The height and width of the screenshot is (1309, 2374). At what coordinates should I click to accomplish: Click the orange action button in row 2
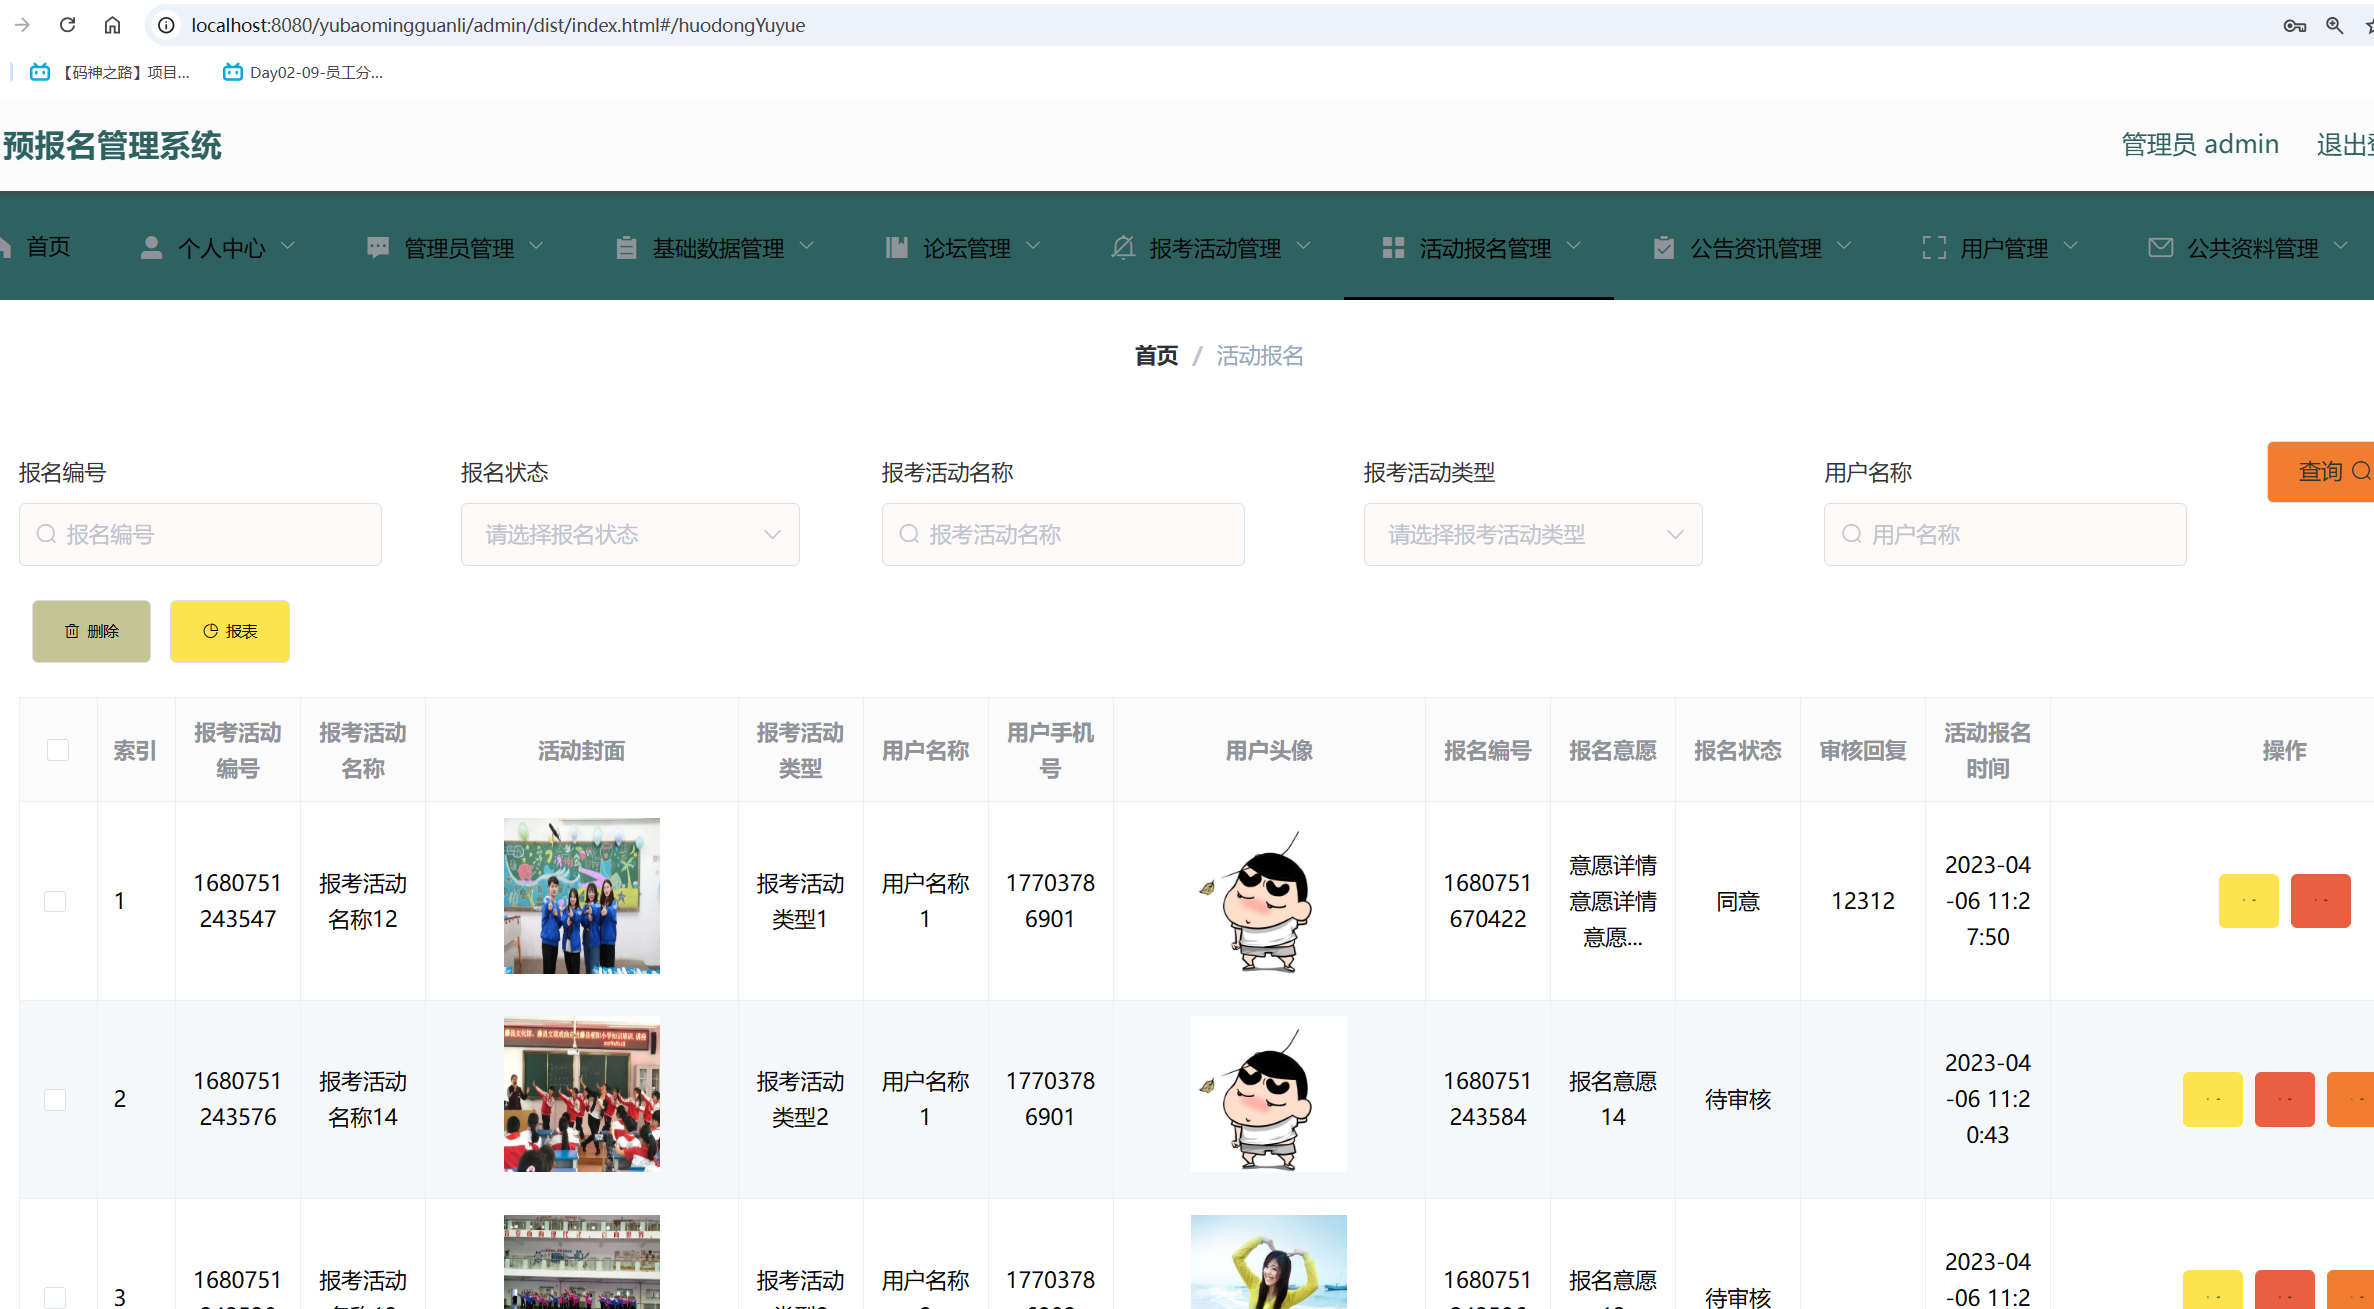[2351, 1099]
